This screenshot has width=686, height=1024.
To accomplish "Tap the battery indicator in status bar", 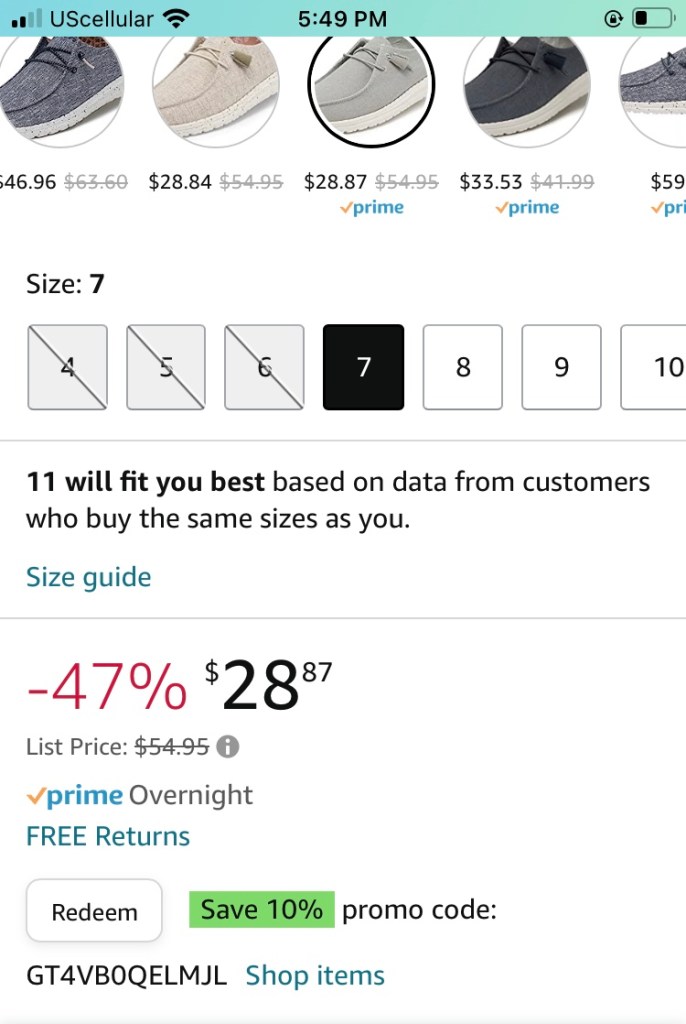I will click(x=653, y=18).
